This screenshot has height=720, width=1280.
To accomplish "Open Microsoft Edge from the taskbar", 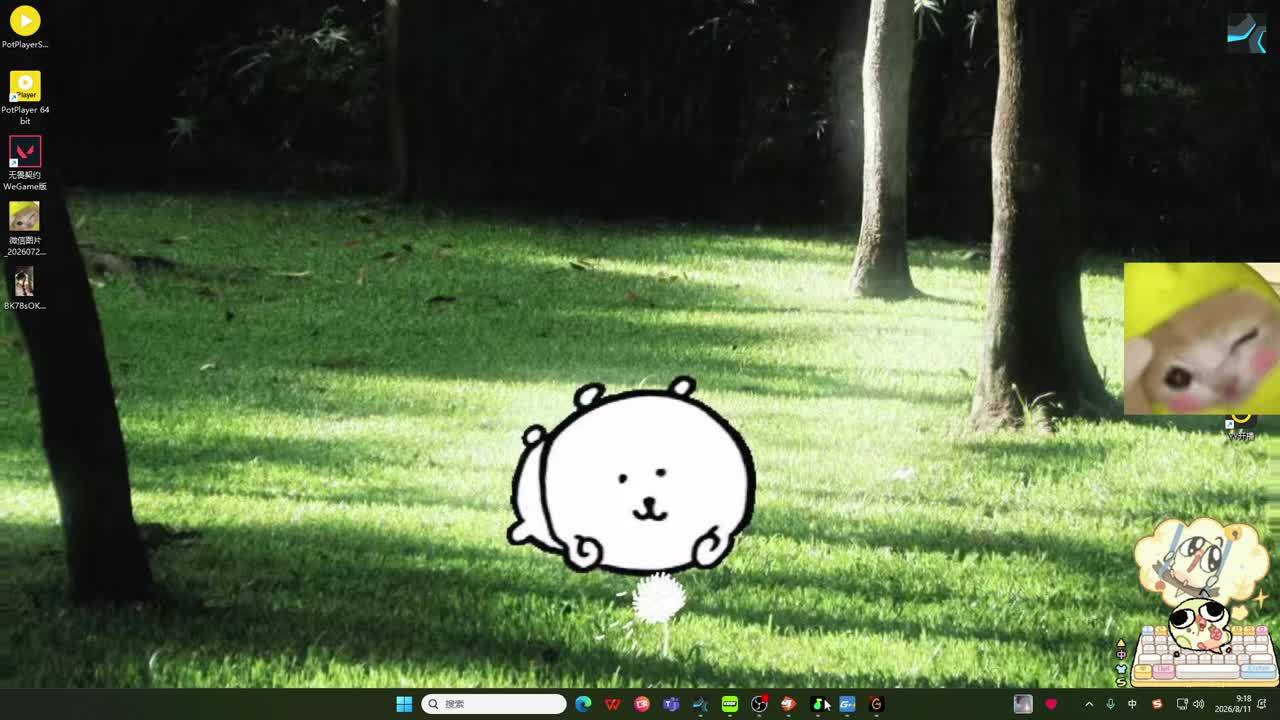I will tap(583, 704).
